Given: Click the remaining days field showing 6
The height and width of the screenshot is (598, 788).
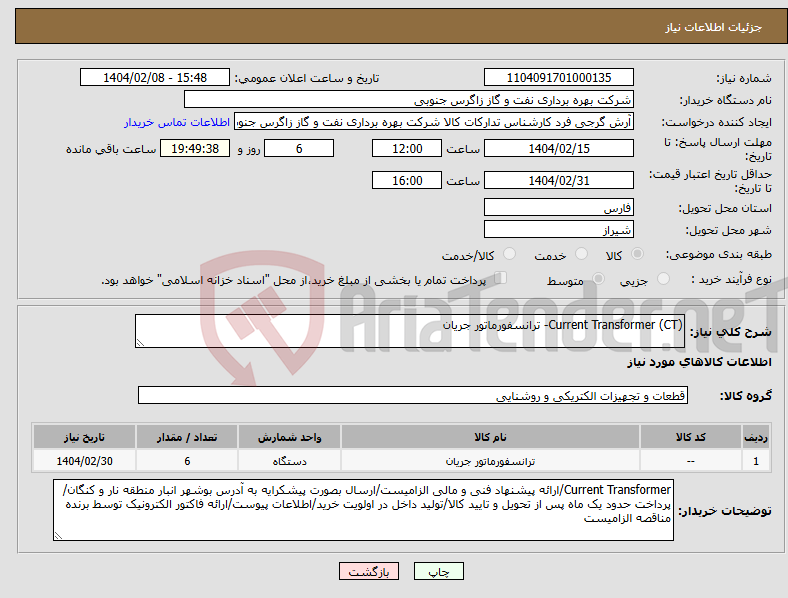Looking at the screenshot, I should [x=299, y=148].
